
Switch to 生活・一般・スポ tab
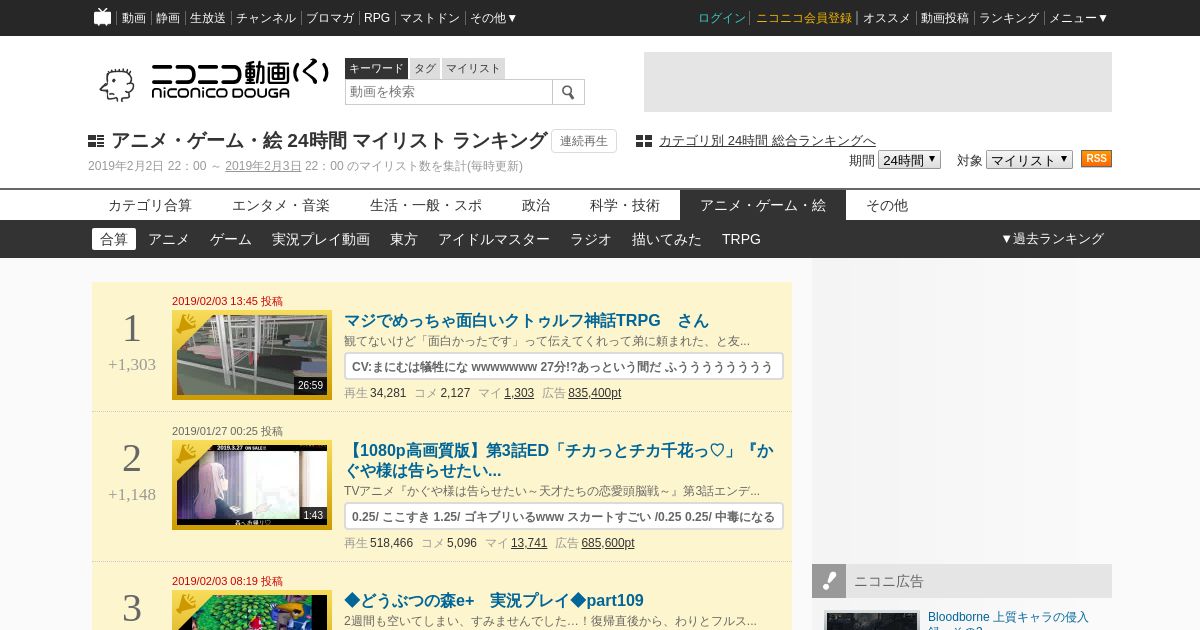click(x=426, y=205)
